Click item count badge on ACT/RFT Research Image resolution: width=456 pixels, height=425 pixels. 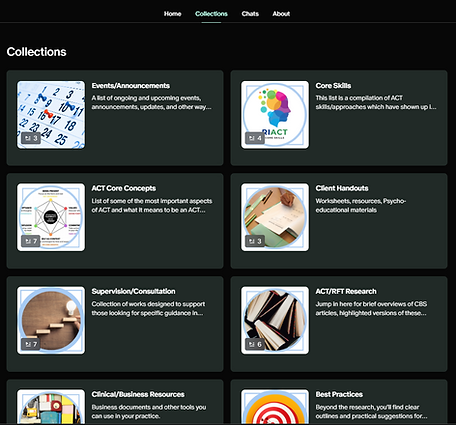pyautogui.click(x=255, y=344)
